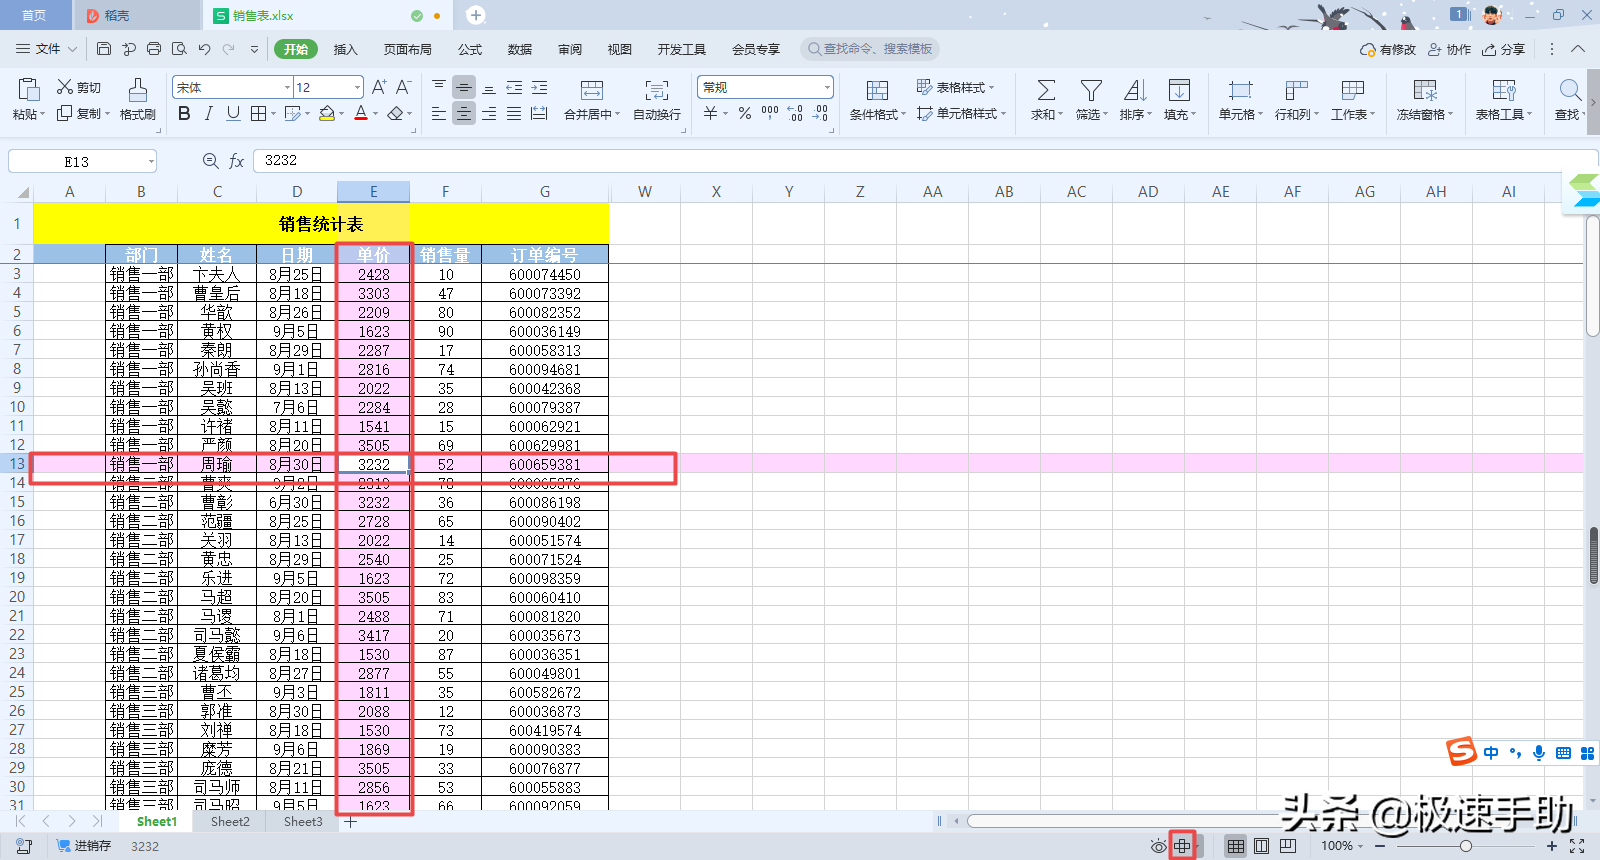Toggle horizontal center alignment
This screenshot has height=860, width=1600.
click(464, 114)
